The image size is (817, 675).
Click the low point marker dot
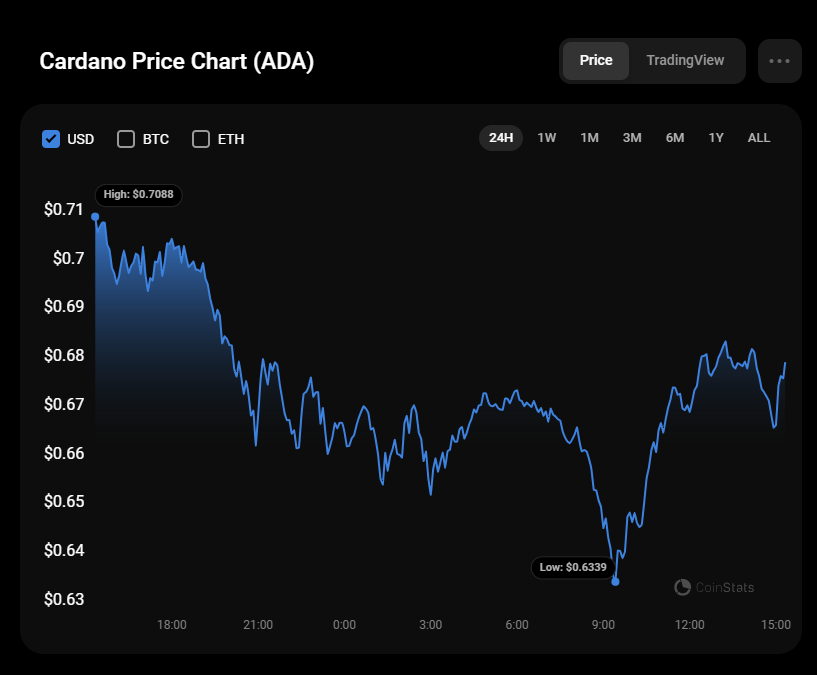pyautogui.click(x=615, y=581)
